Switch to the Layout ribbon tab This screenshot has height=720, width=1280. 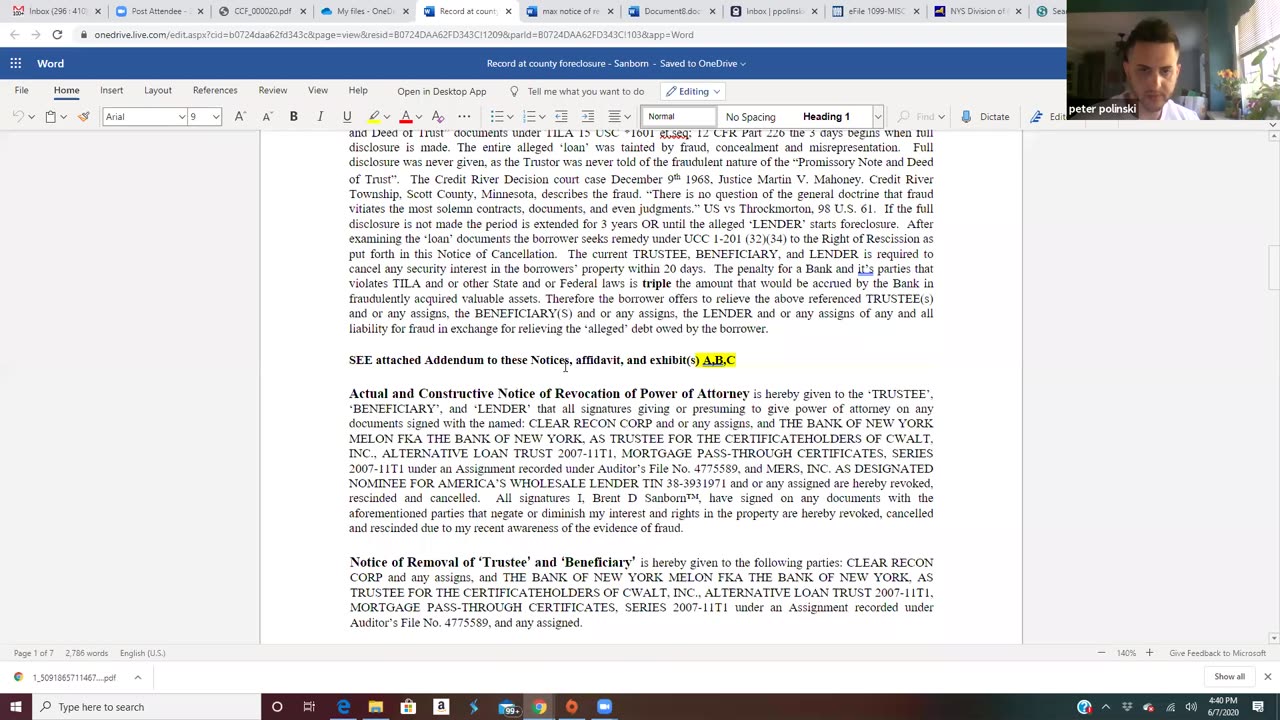(x=158, y=91)
